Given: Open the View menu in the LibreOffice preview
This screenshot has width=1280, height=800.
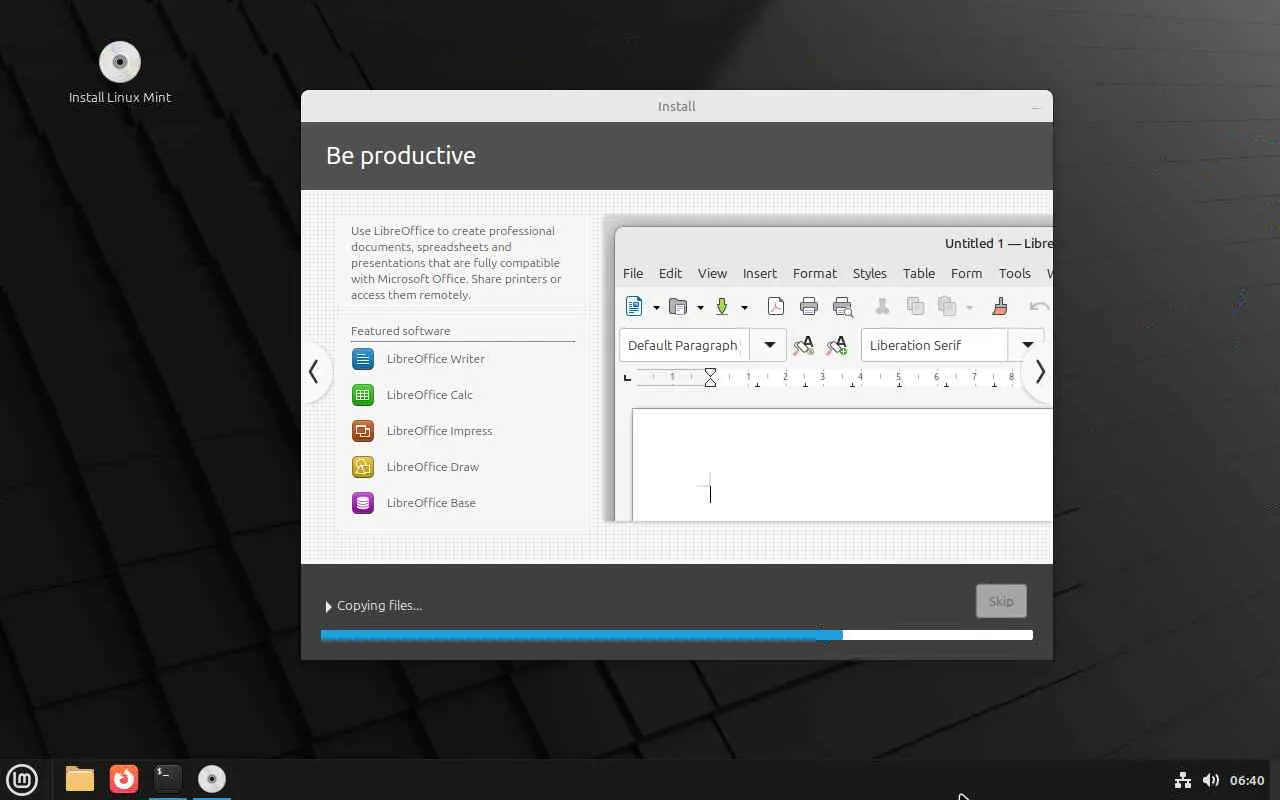Looking at the screenshot, I should coord(712,273).
